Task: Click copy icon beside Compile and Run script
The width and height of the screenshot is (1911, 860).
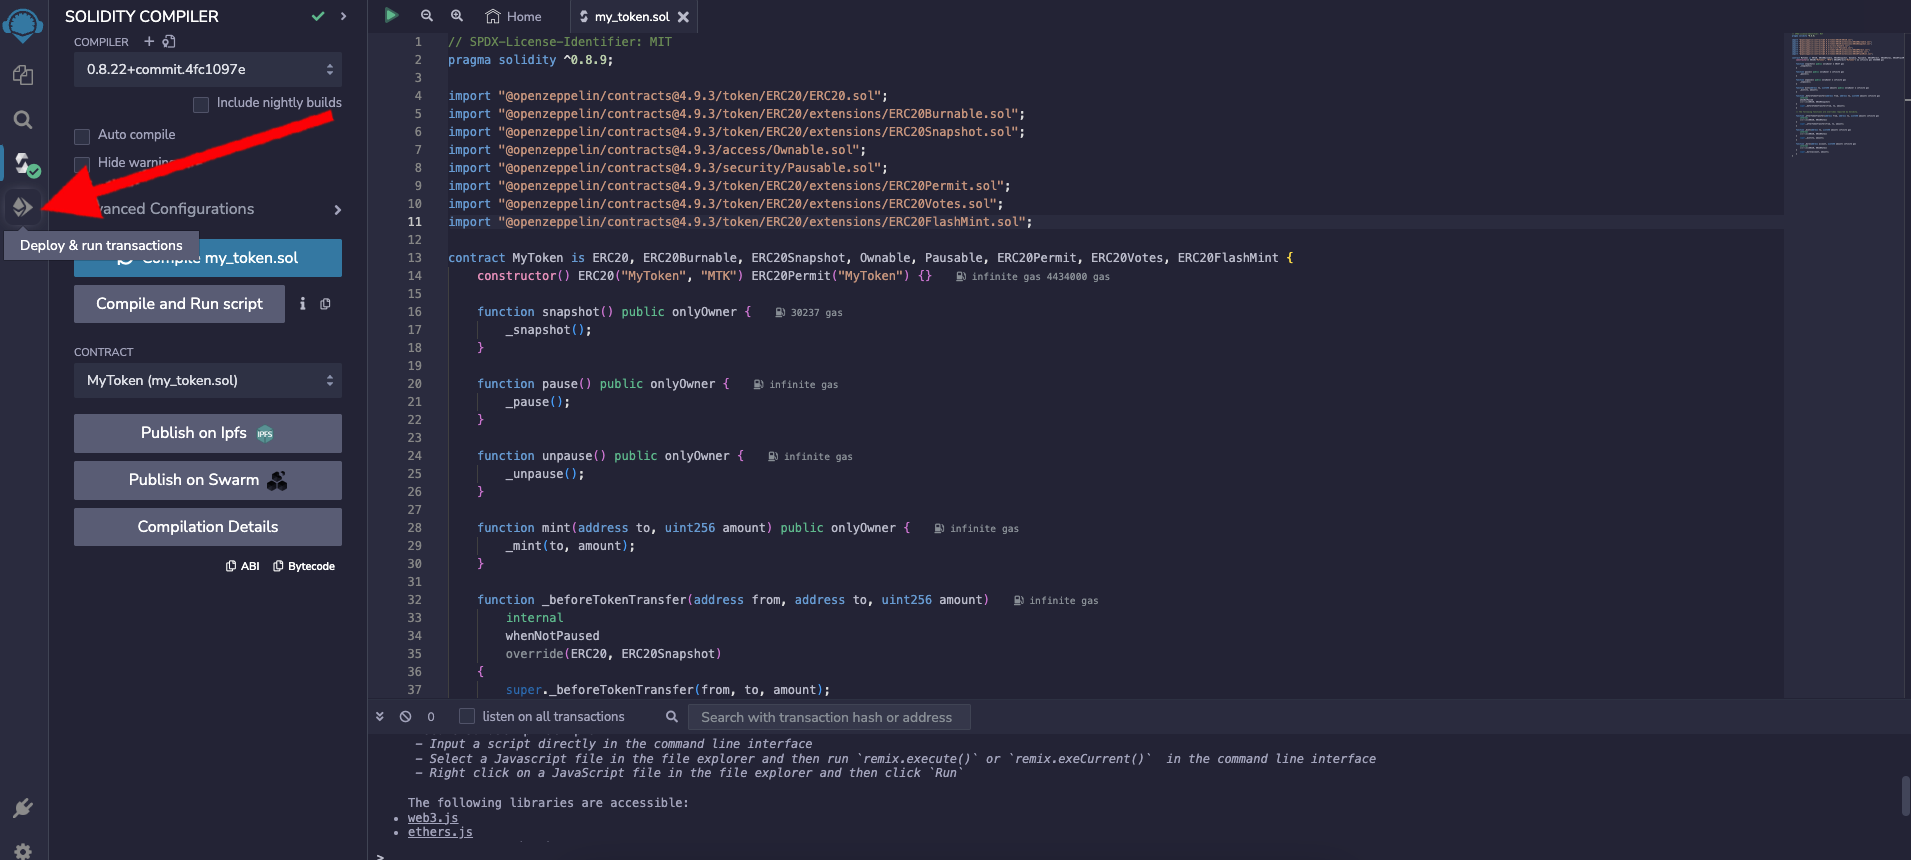Action: point(325,304)
